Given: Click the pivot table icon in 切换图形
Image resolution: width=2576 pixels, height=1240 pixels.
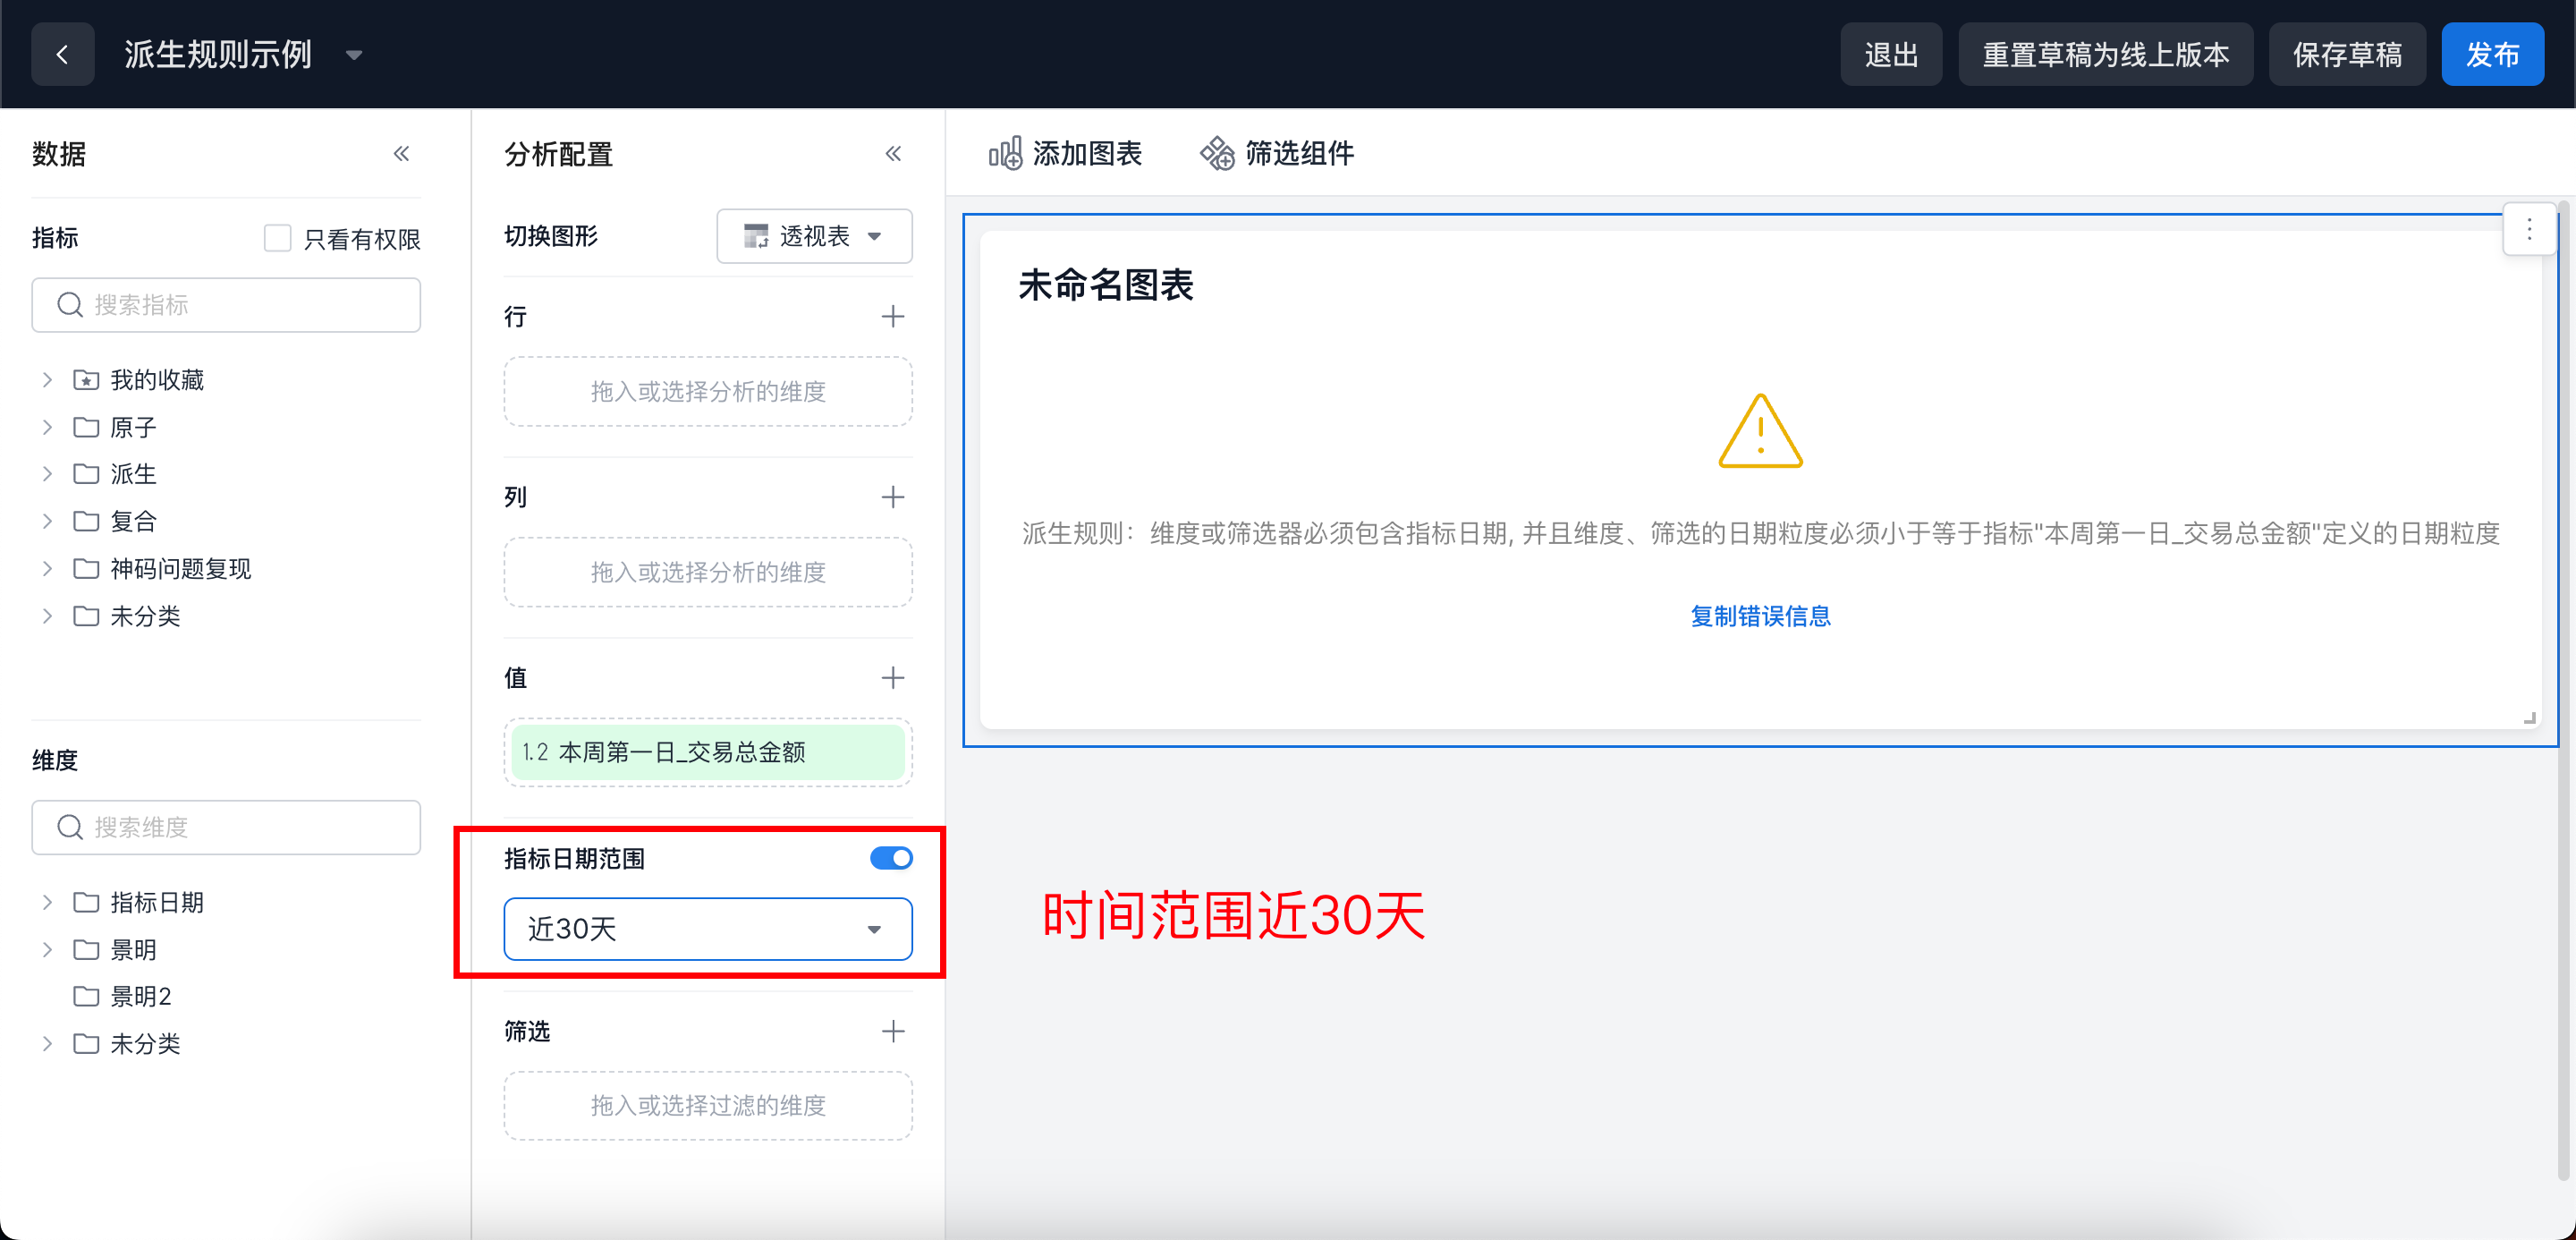Looking at the screenshot, I should pyautogui.click(x=756, y=236).
